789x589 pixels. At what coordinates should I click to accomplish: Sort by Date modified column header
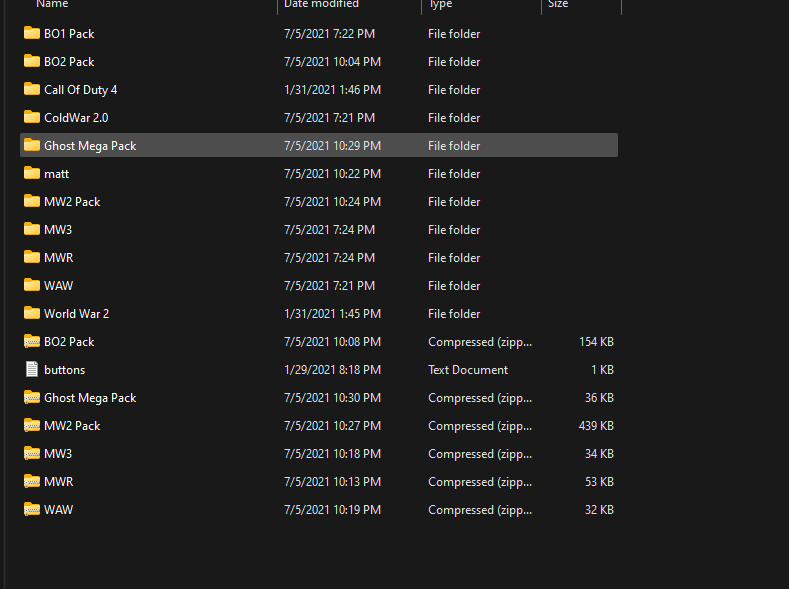(321, 4)
